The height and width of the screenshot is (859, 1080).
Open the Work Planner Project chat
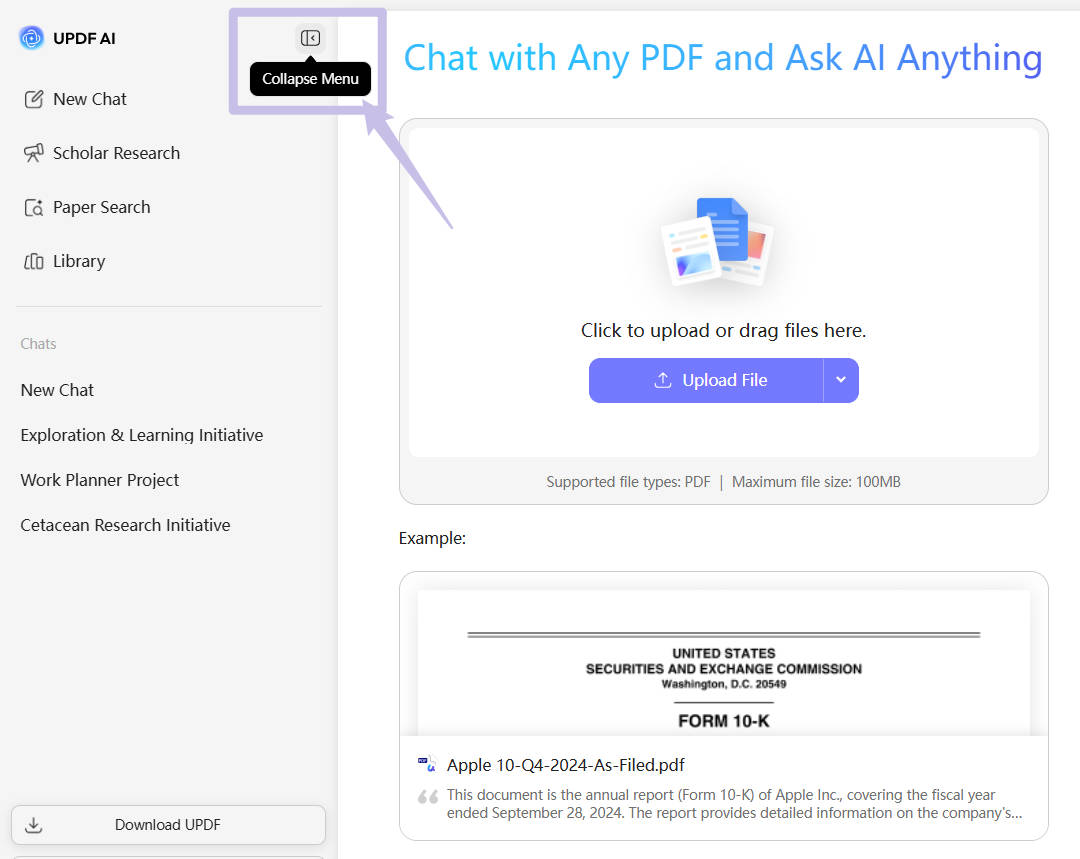(100, 480)
